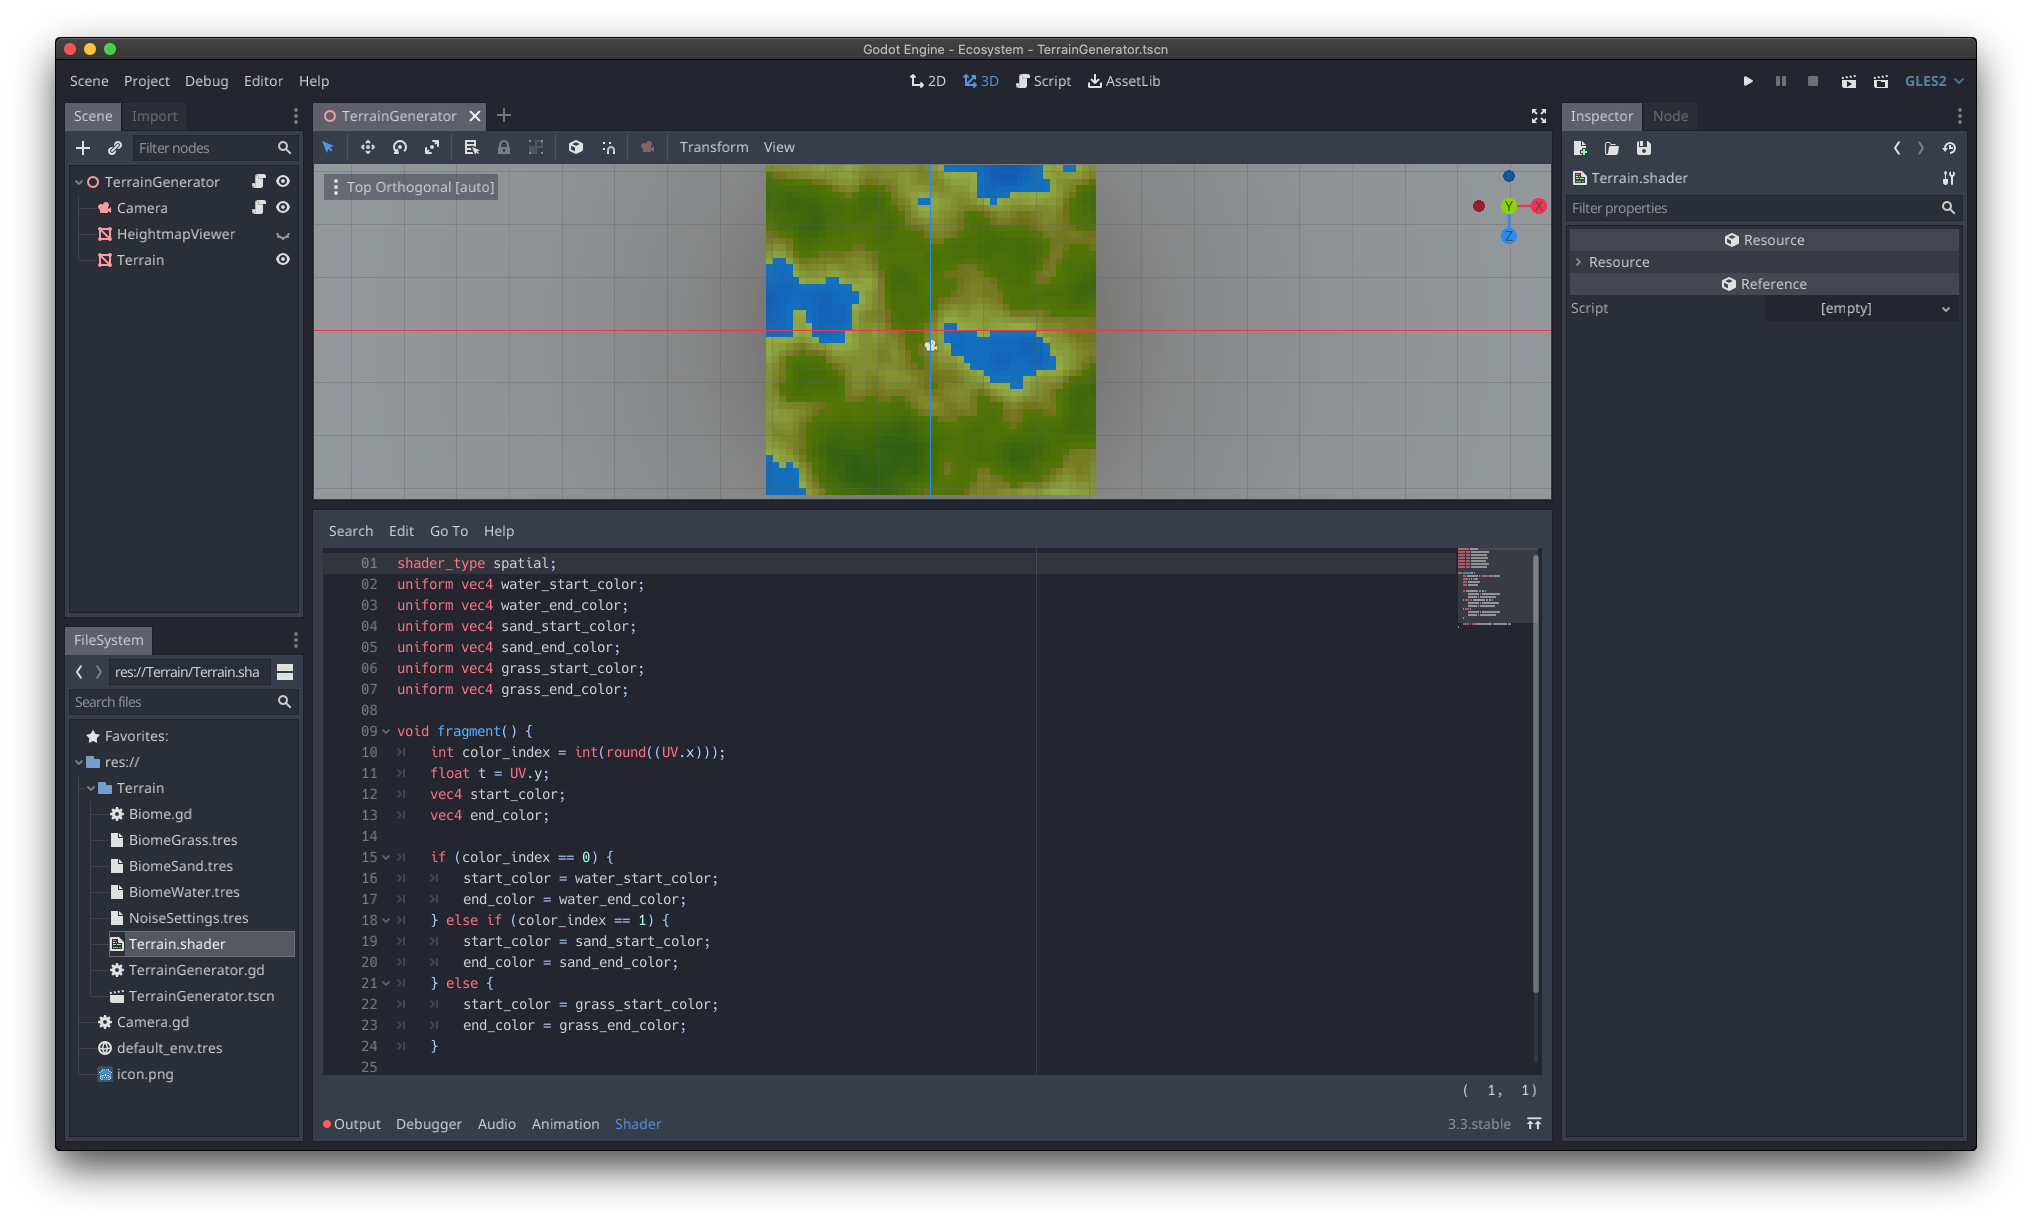This screenshot has width=2032, height=1224.
Task: Switch to the AssetLib workspace
Action: 1124,81
